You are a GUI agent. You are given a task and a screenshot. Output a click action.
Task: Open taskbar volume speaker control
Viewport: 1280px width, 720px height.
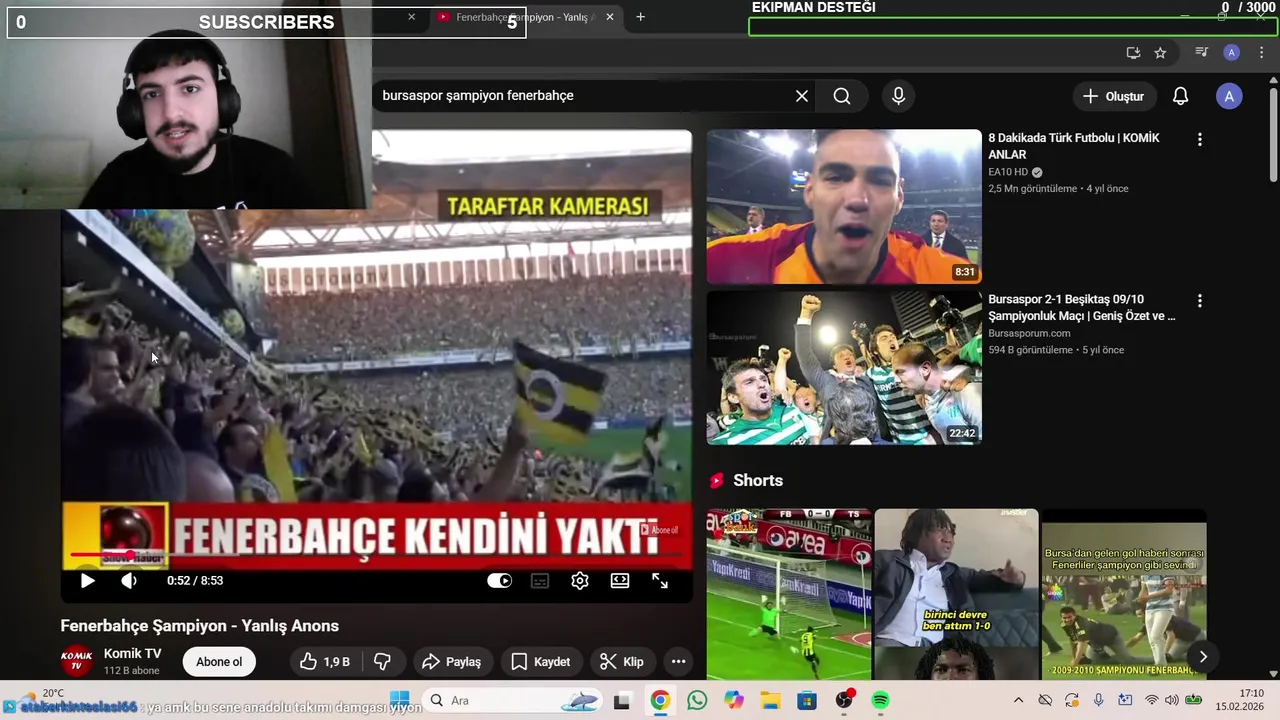pyautogui.click(x=1171, y=700)
